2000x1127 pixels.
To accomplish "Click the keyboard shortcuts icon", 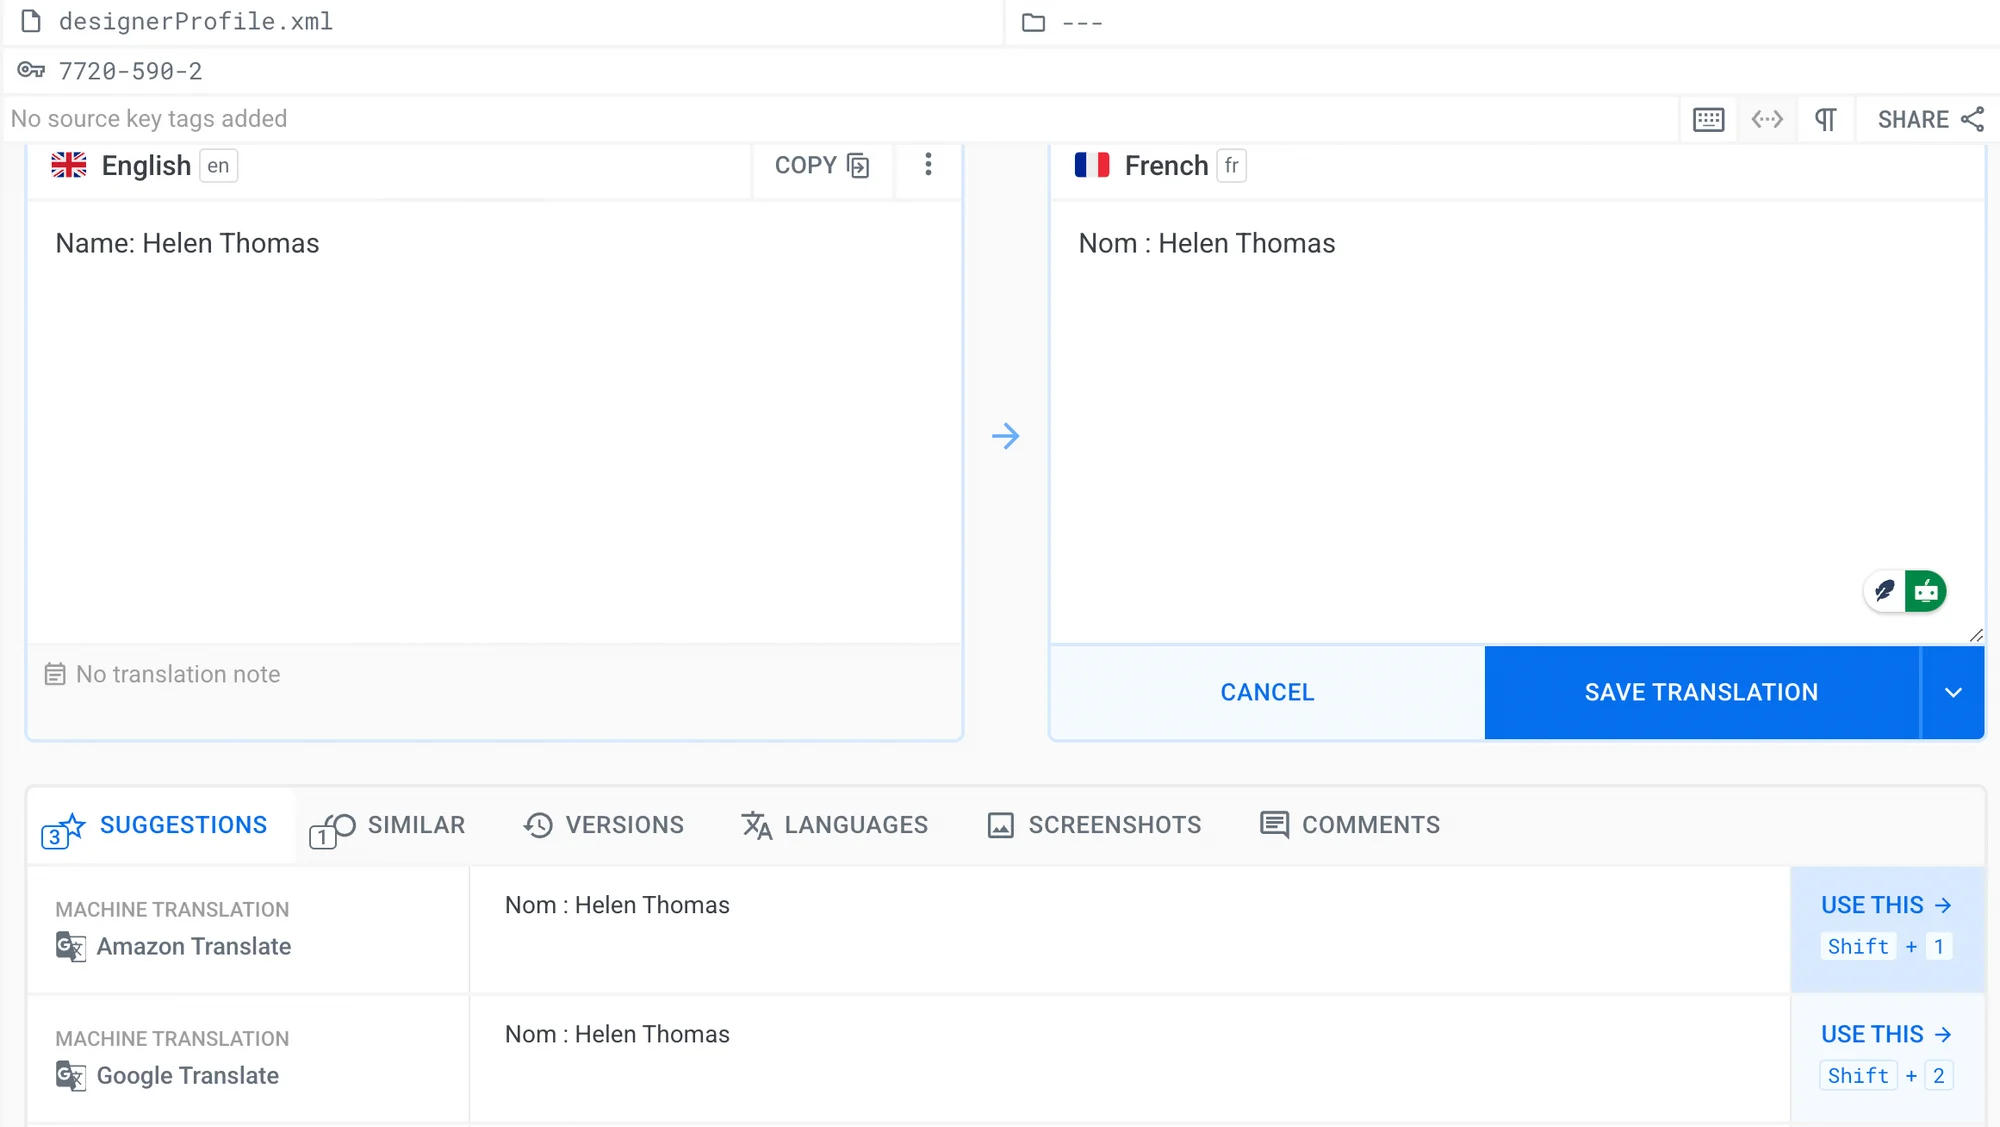I will click(x=1708, y=120).
